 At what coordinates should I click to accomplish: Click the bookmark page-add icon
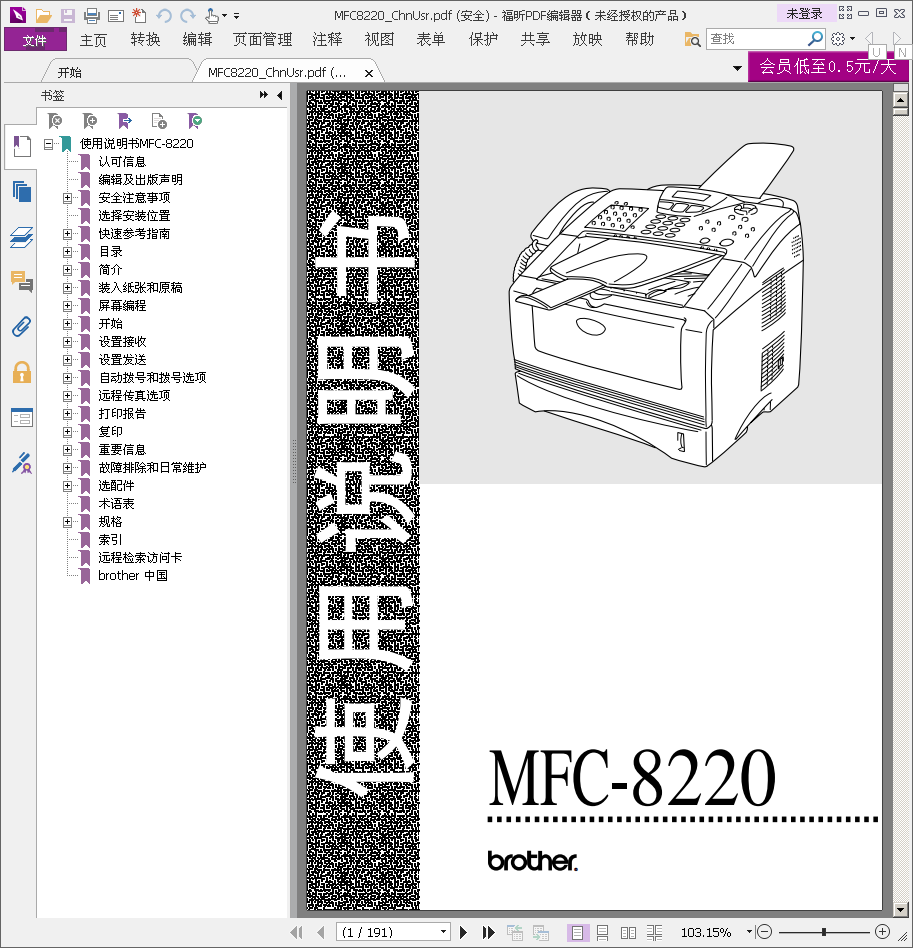click(159, 121)
